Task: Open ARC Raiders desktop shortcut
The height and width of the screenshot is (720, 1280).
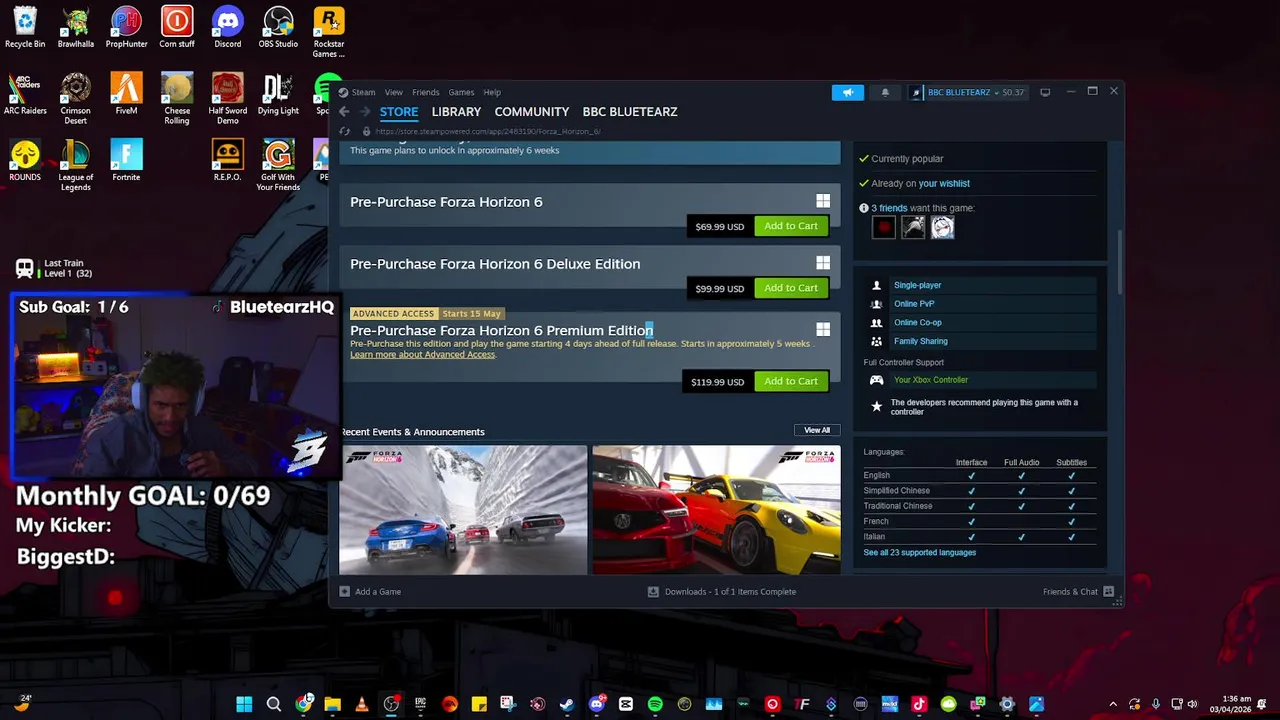Action: [25, 94]
